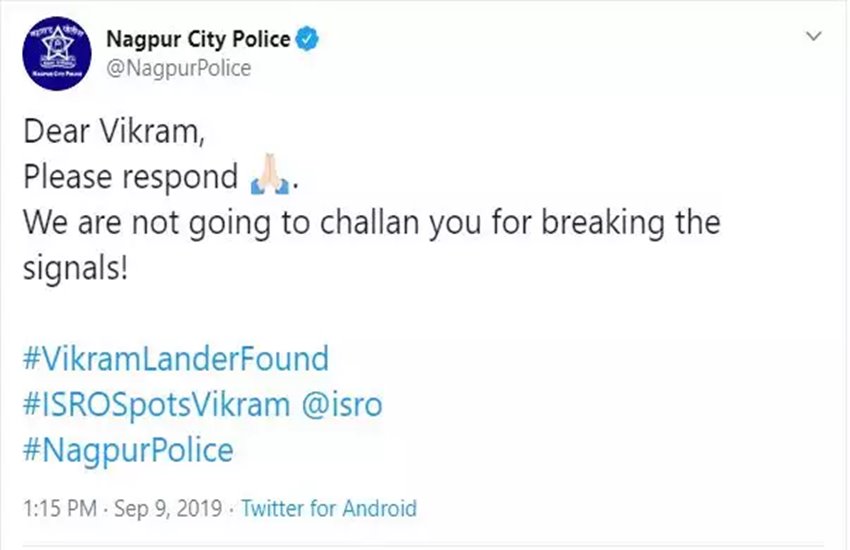Click the 1:15 PM timestamp
This screenshot has height=550, width=850.
click(x=60, y=508)
